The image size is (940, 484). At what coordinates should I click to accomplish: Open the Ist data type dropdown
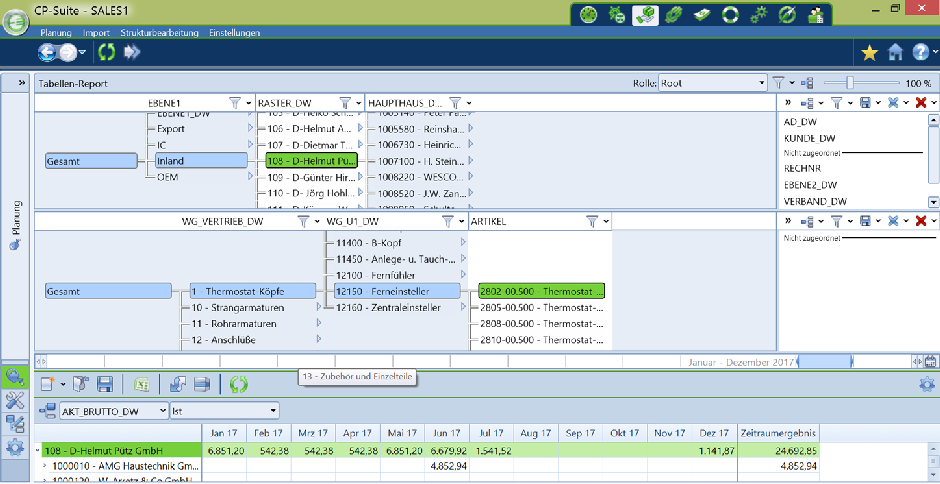(x=225, y=411)
